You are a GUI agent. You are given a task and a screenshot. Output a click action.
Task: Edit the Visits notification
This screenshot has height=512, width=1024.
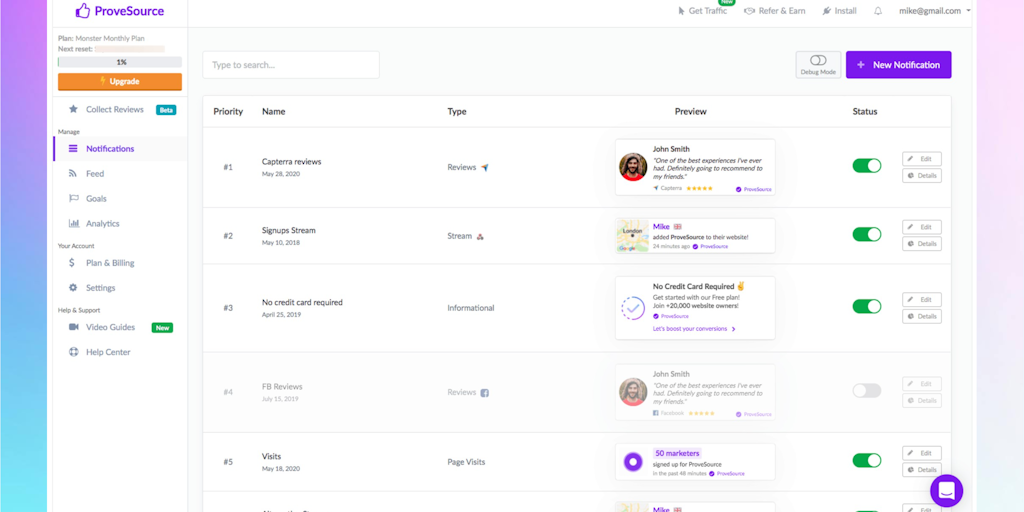922,453
